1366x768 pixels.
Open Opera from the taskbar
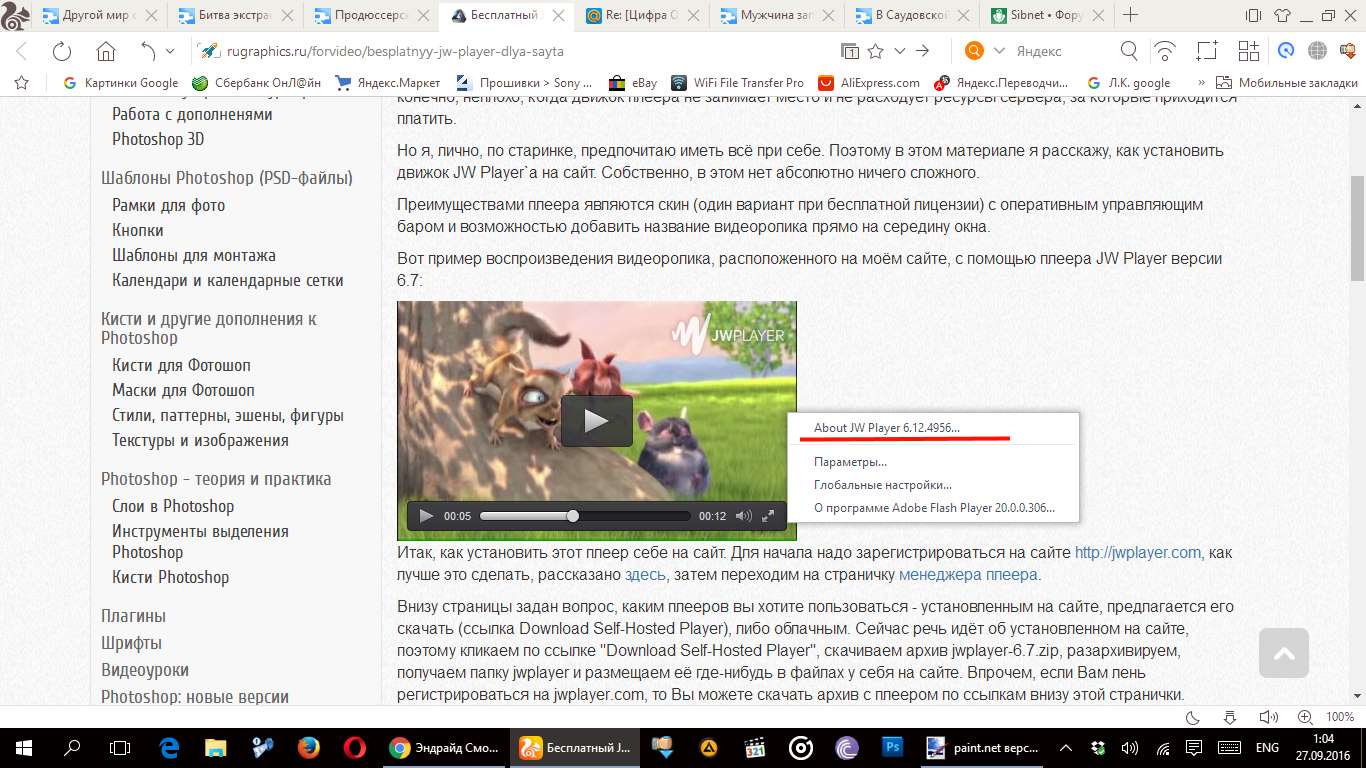tap(354, 747)
